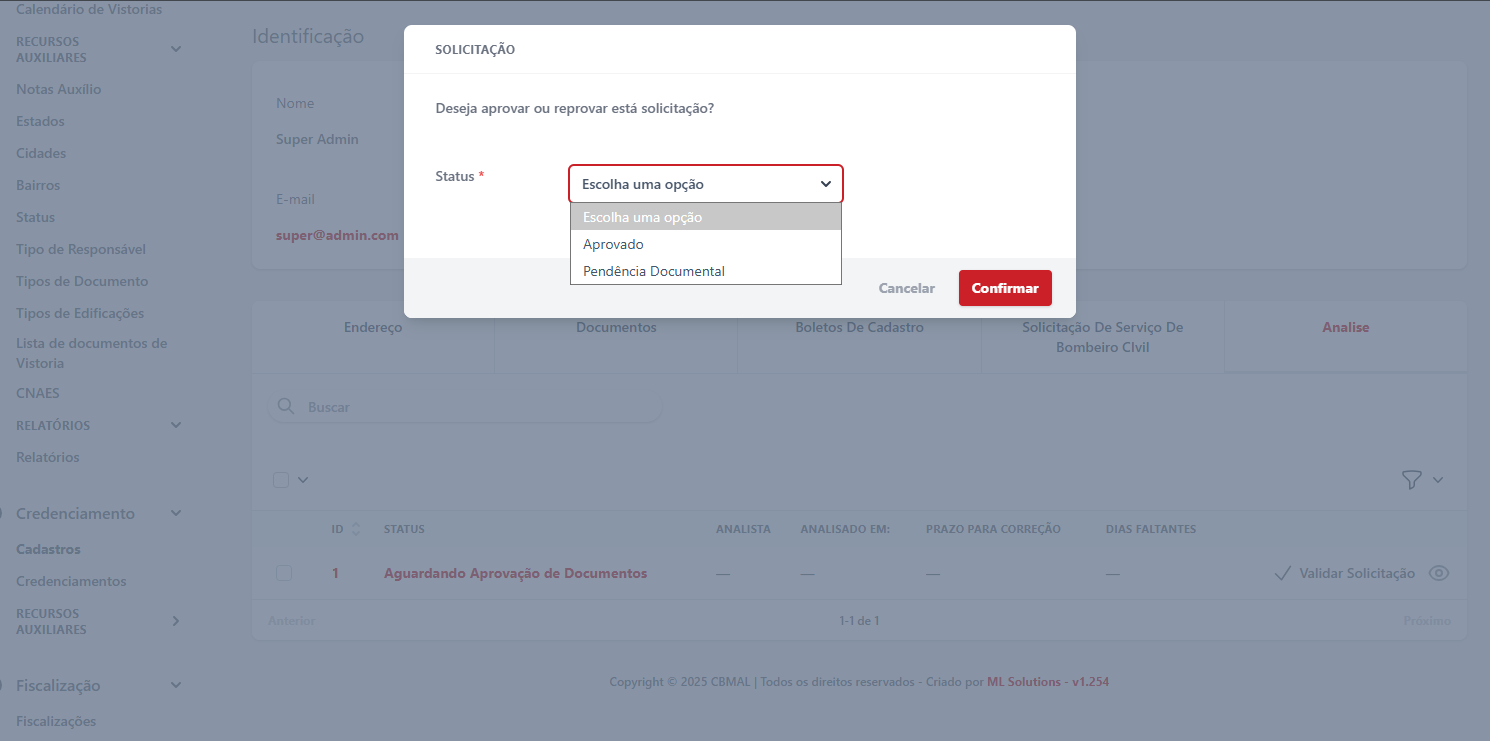1490x741 pixels.
Task: Click the search magnifier icon
Action: coord(286,407)
